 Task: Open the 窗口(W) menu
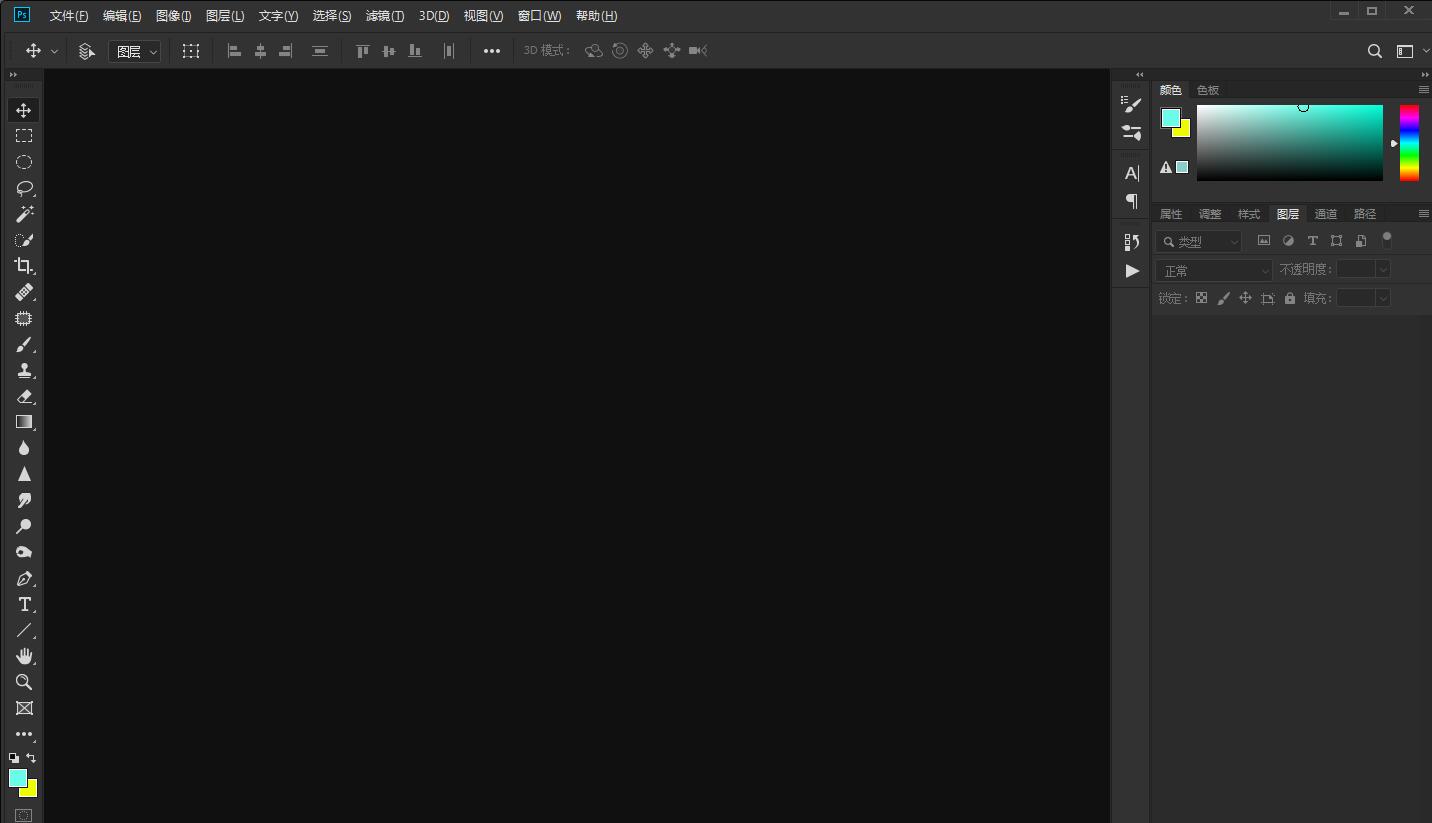(x=540, y=16)
